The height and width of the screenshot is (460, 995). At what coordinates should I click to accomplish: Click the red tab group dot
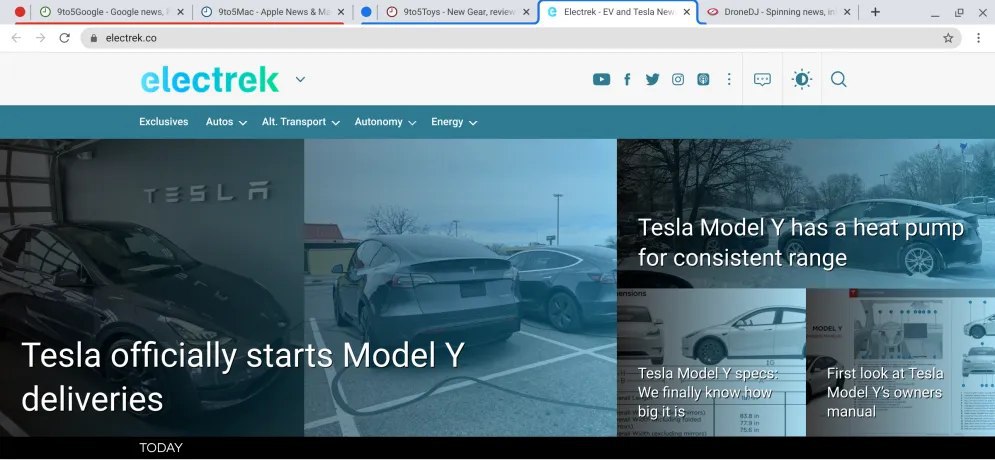coord(20,11)
